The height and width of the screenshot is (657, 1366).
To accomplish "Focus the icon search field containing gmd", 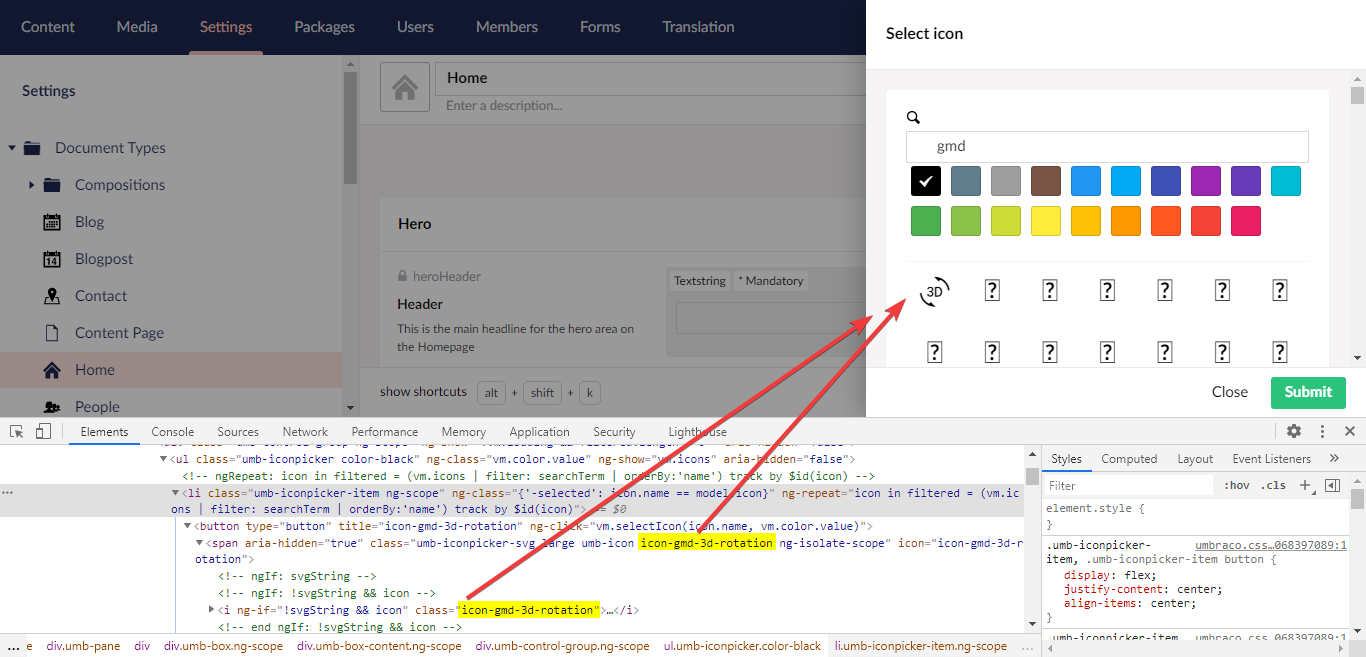I will pyautogui.click(x=1107, y=146).
